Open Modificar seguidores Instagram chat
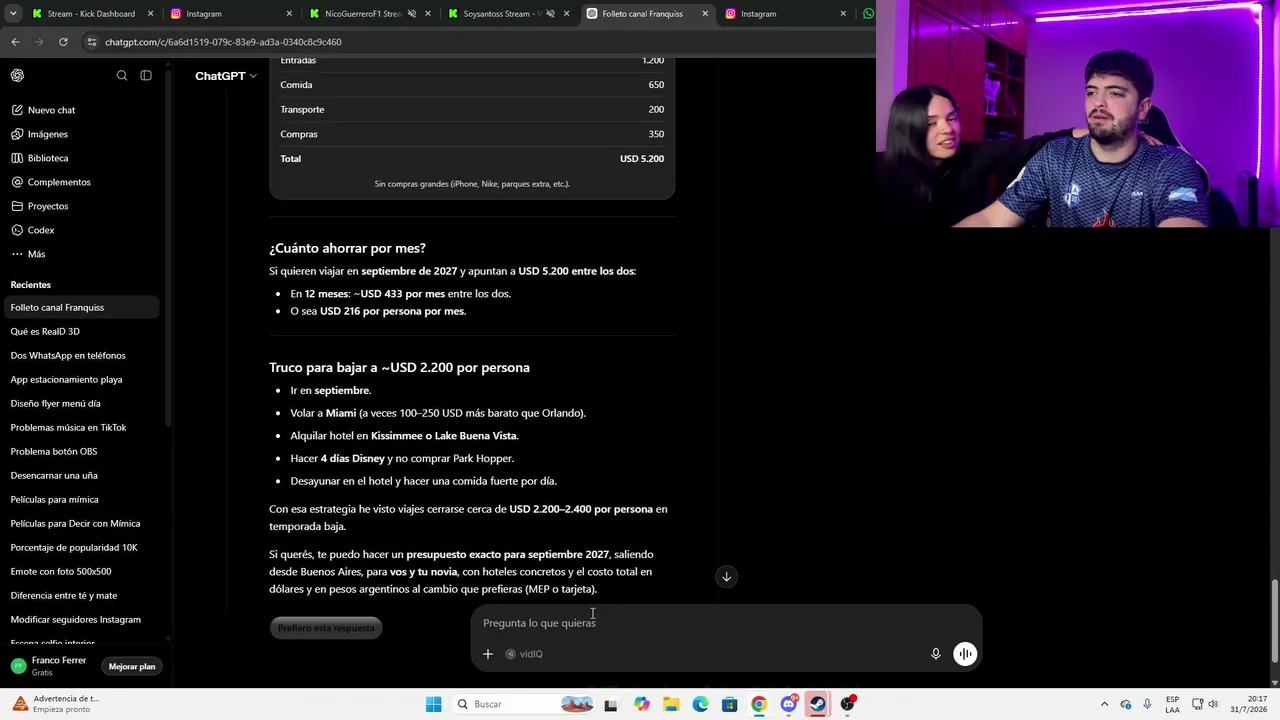 tap(80, 619)
